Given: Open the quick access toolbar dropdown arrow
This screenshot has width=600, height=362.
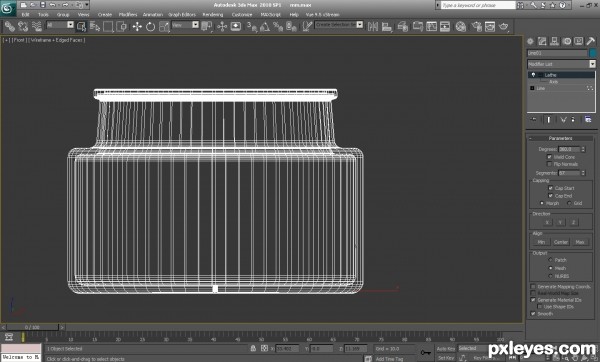Looking at the screenshot, I should [87, 5].
